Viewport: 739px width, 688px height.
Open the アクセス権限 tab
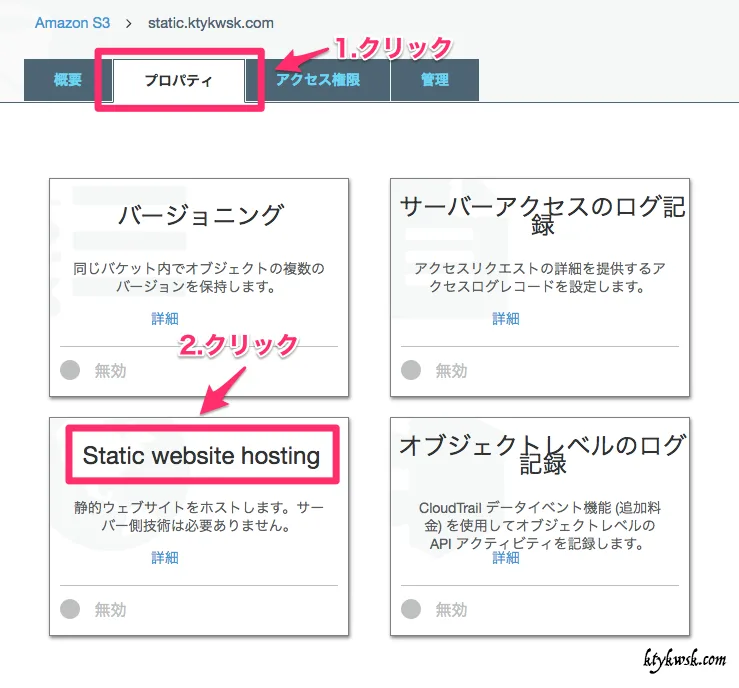pos(318,80)
